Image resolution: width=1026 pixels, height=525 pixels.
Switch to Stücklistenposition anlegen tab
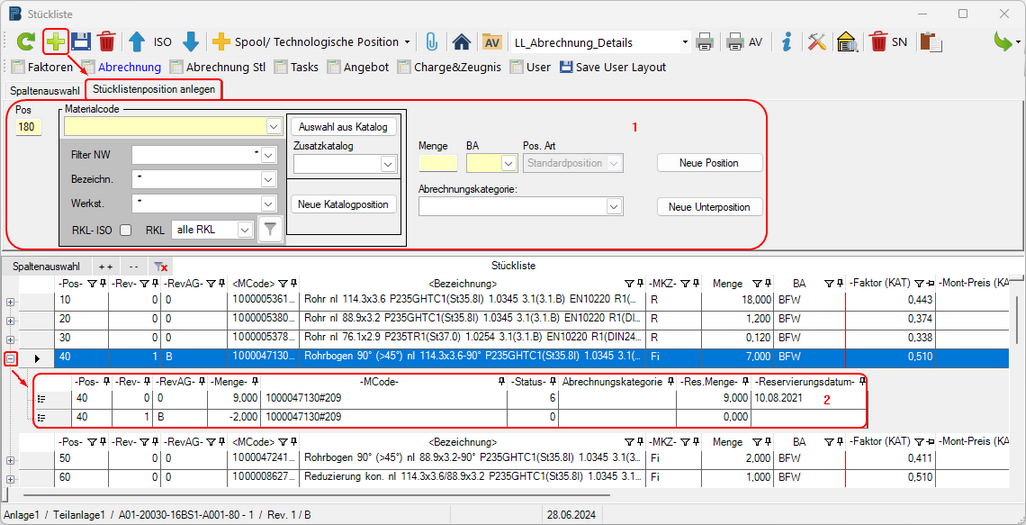[153, 90]
